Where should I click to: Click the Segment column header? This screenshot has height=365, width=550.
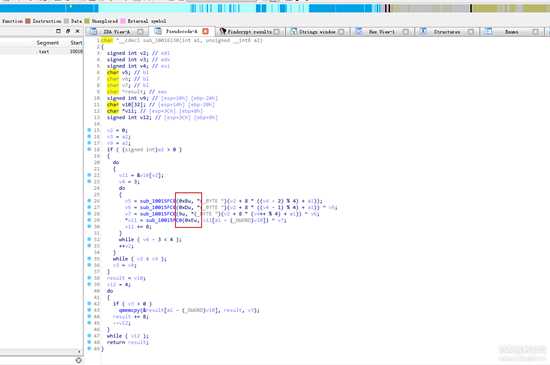click(x=47, y=43)
